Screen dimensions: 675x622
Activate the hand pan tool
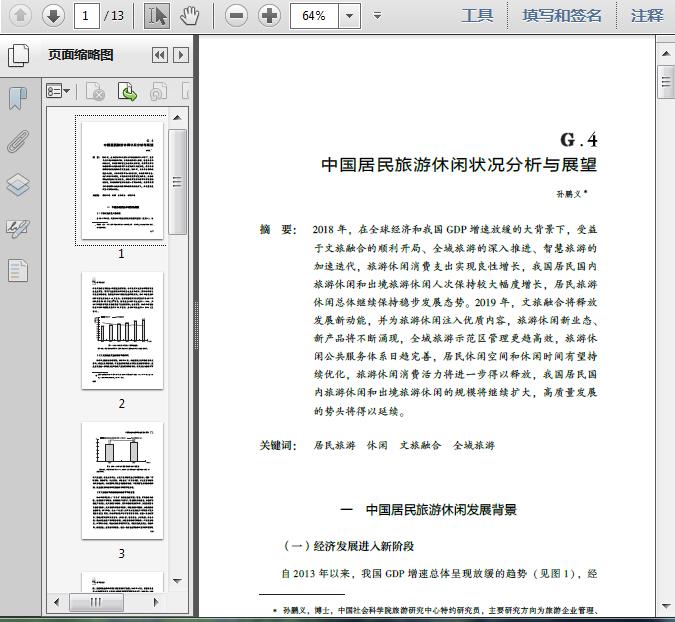point(189,16)
